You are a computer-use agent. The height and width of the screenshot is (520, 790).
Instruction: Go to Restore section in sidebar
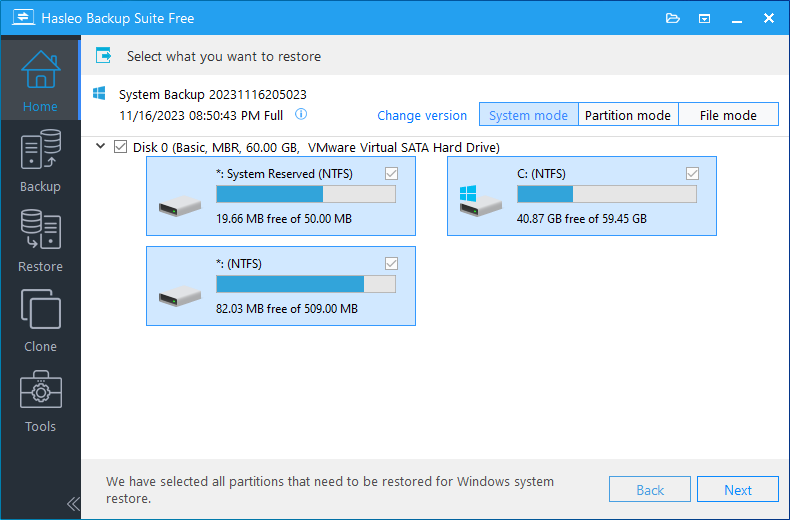(x=40, y=241)
